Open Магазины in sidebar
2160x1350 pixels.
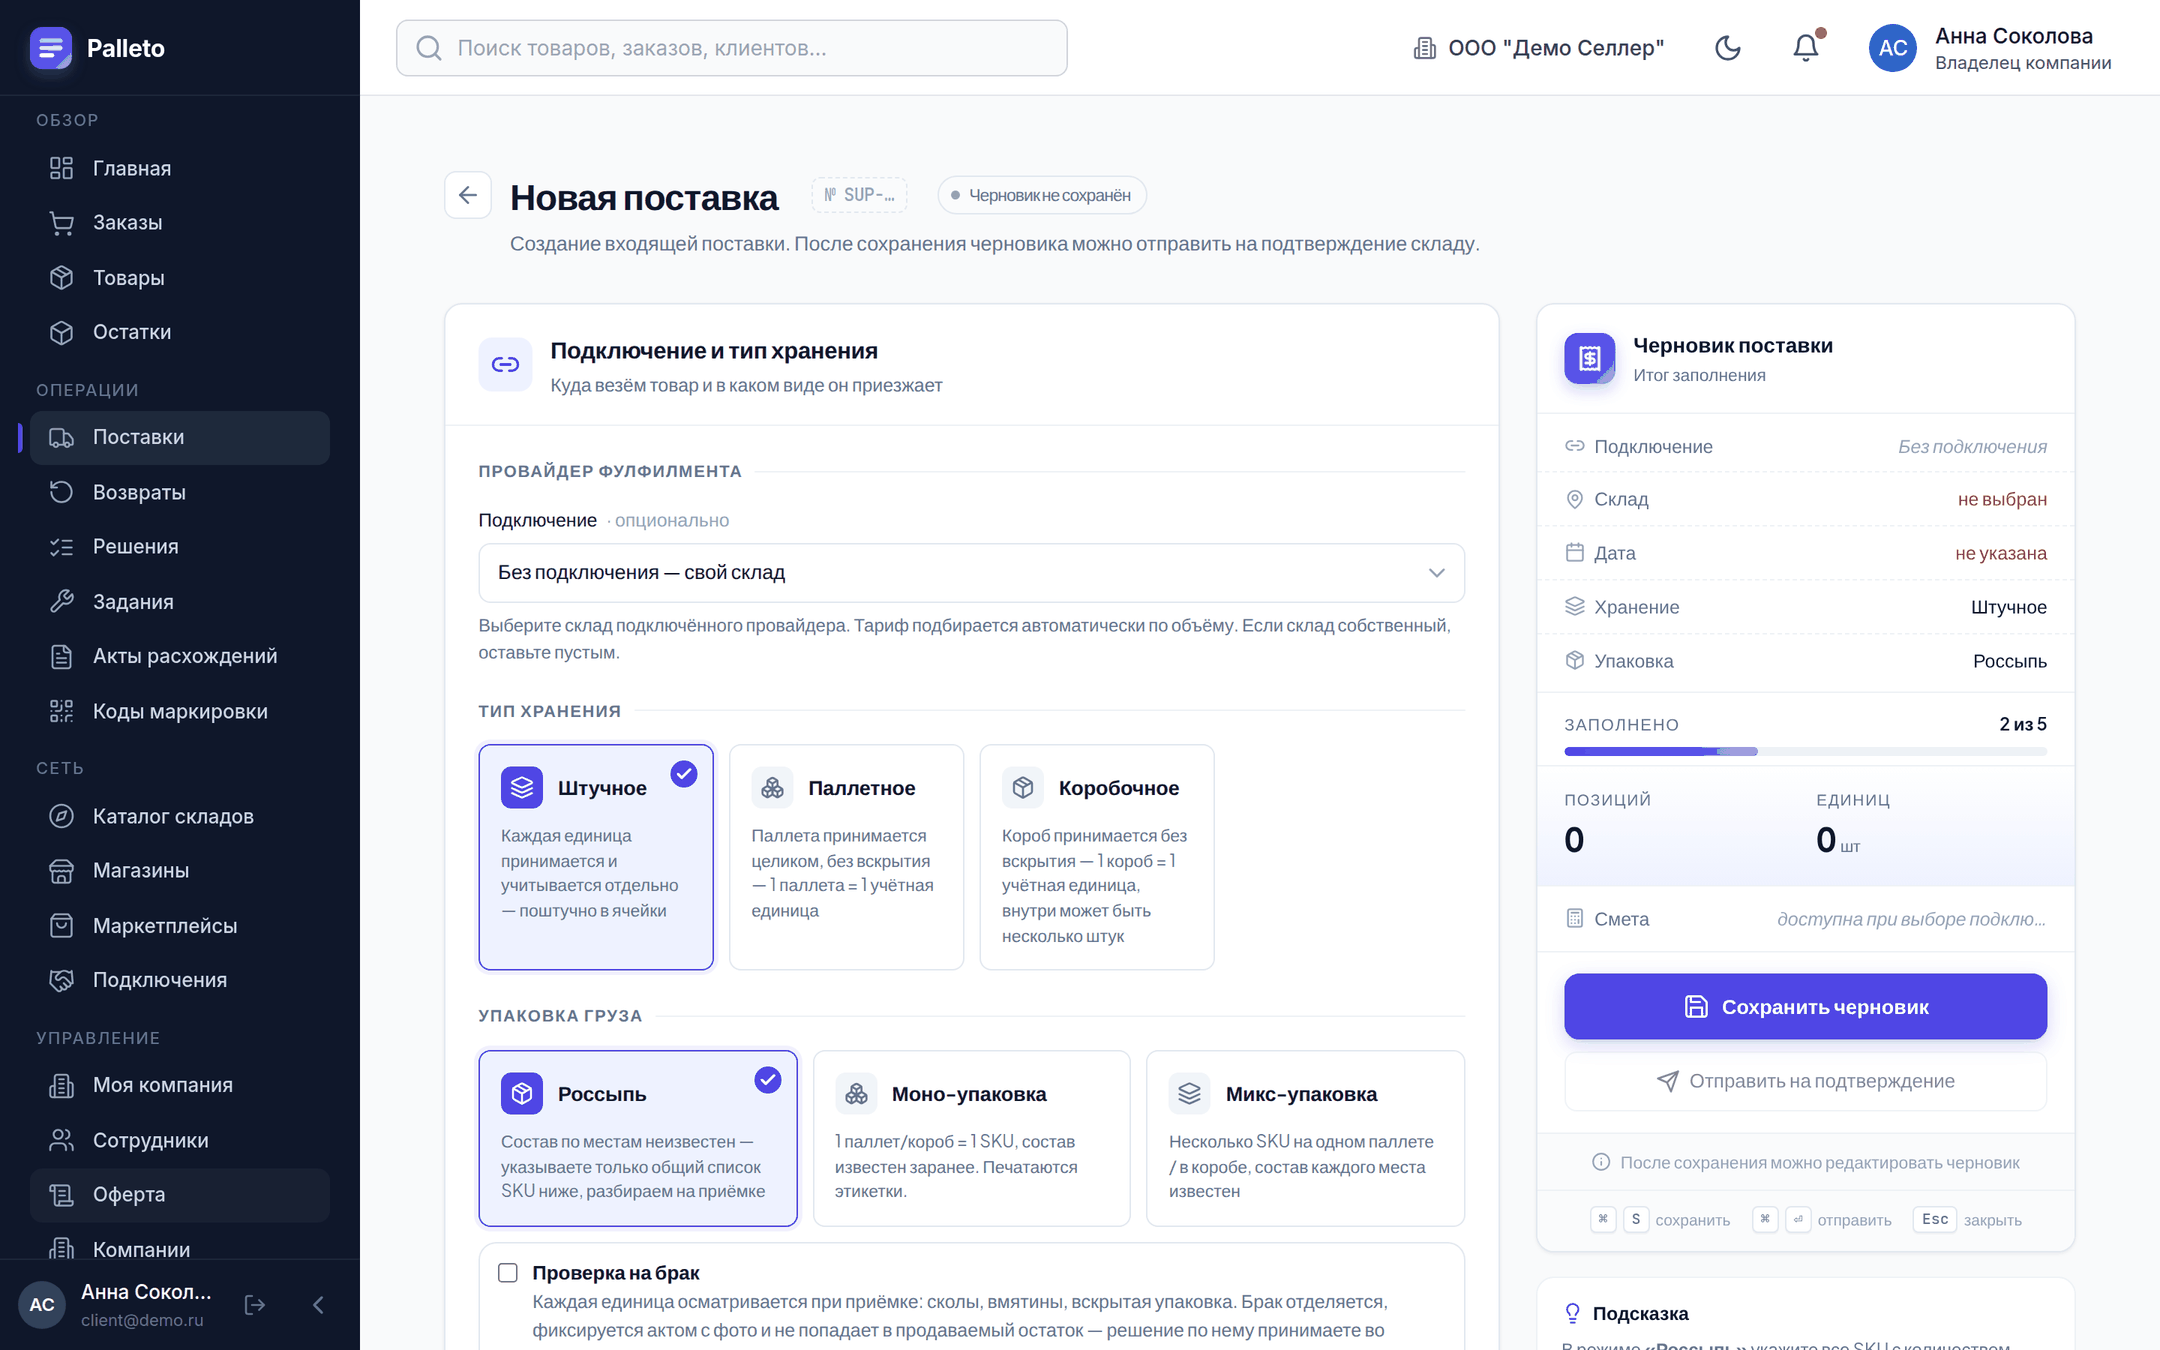[180, 870]
